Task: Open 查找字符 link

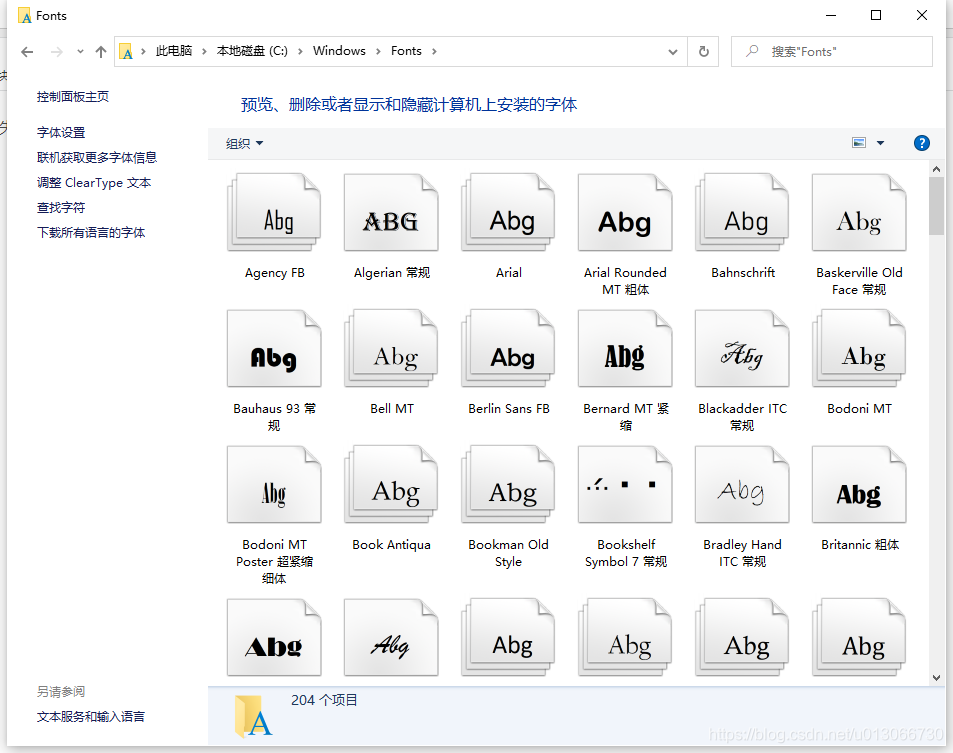Action: tap(61, 207)
